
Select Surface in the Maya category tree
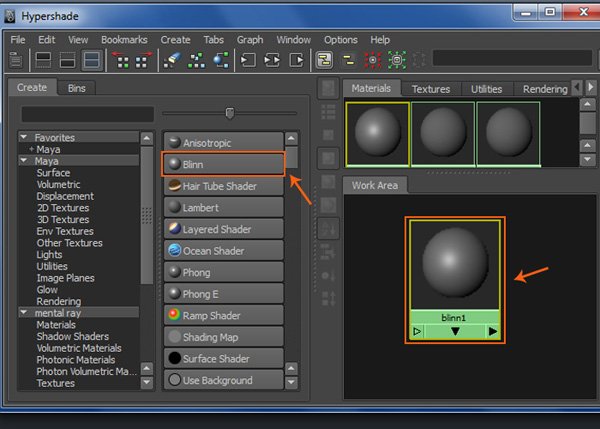pyautogui.click(x=53, y=173)
